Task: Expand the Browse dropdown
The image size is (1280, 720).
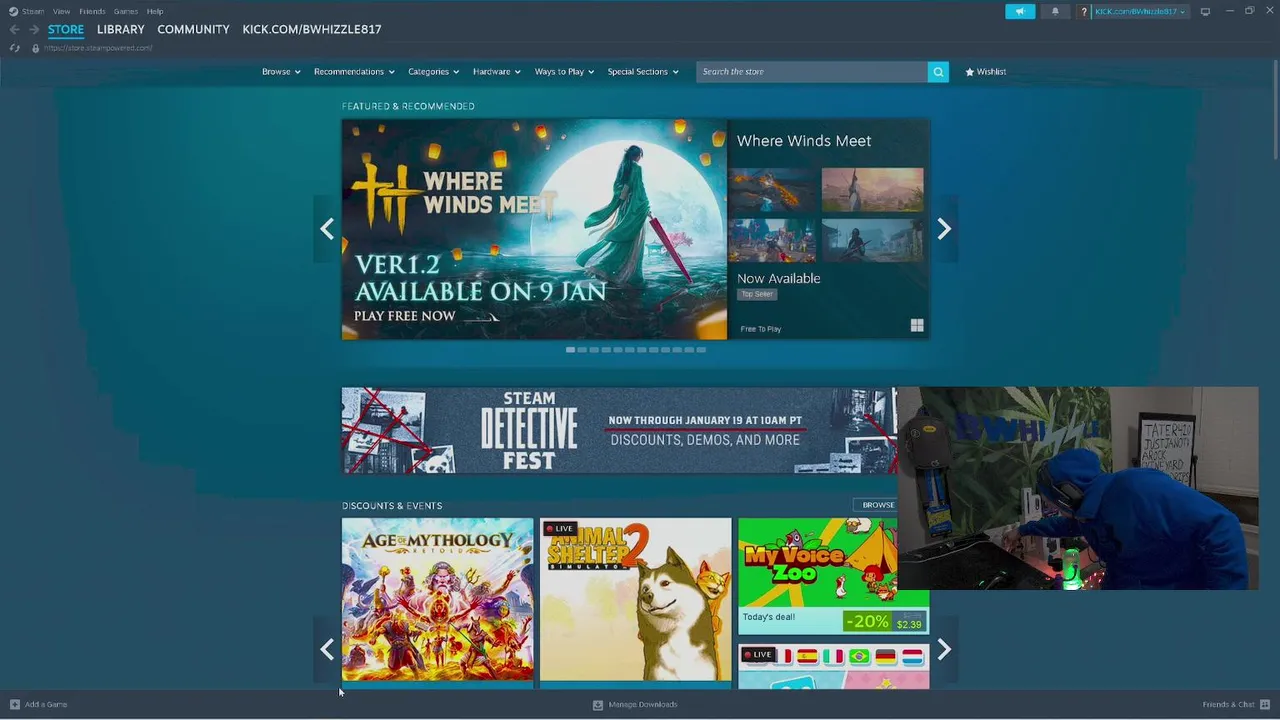Action: pos(281,72)
